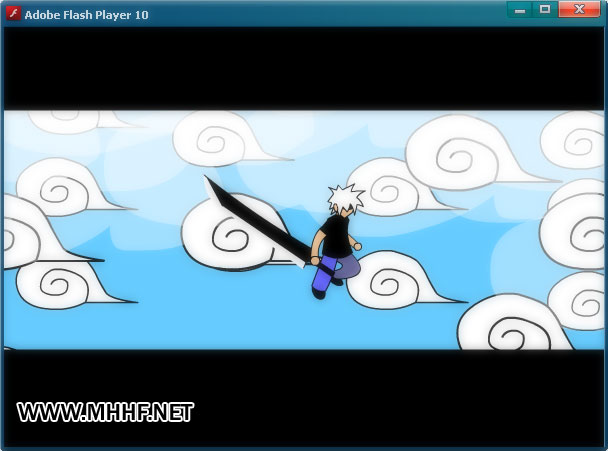Click the character's black shoe
The height and width of the screenshot is (451, 608).
pos(319,293)
